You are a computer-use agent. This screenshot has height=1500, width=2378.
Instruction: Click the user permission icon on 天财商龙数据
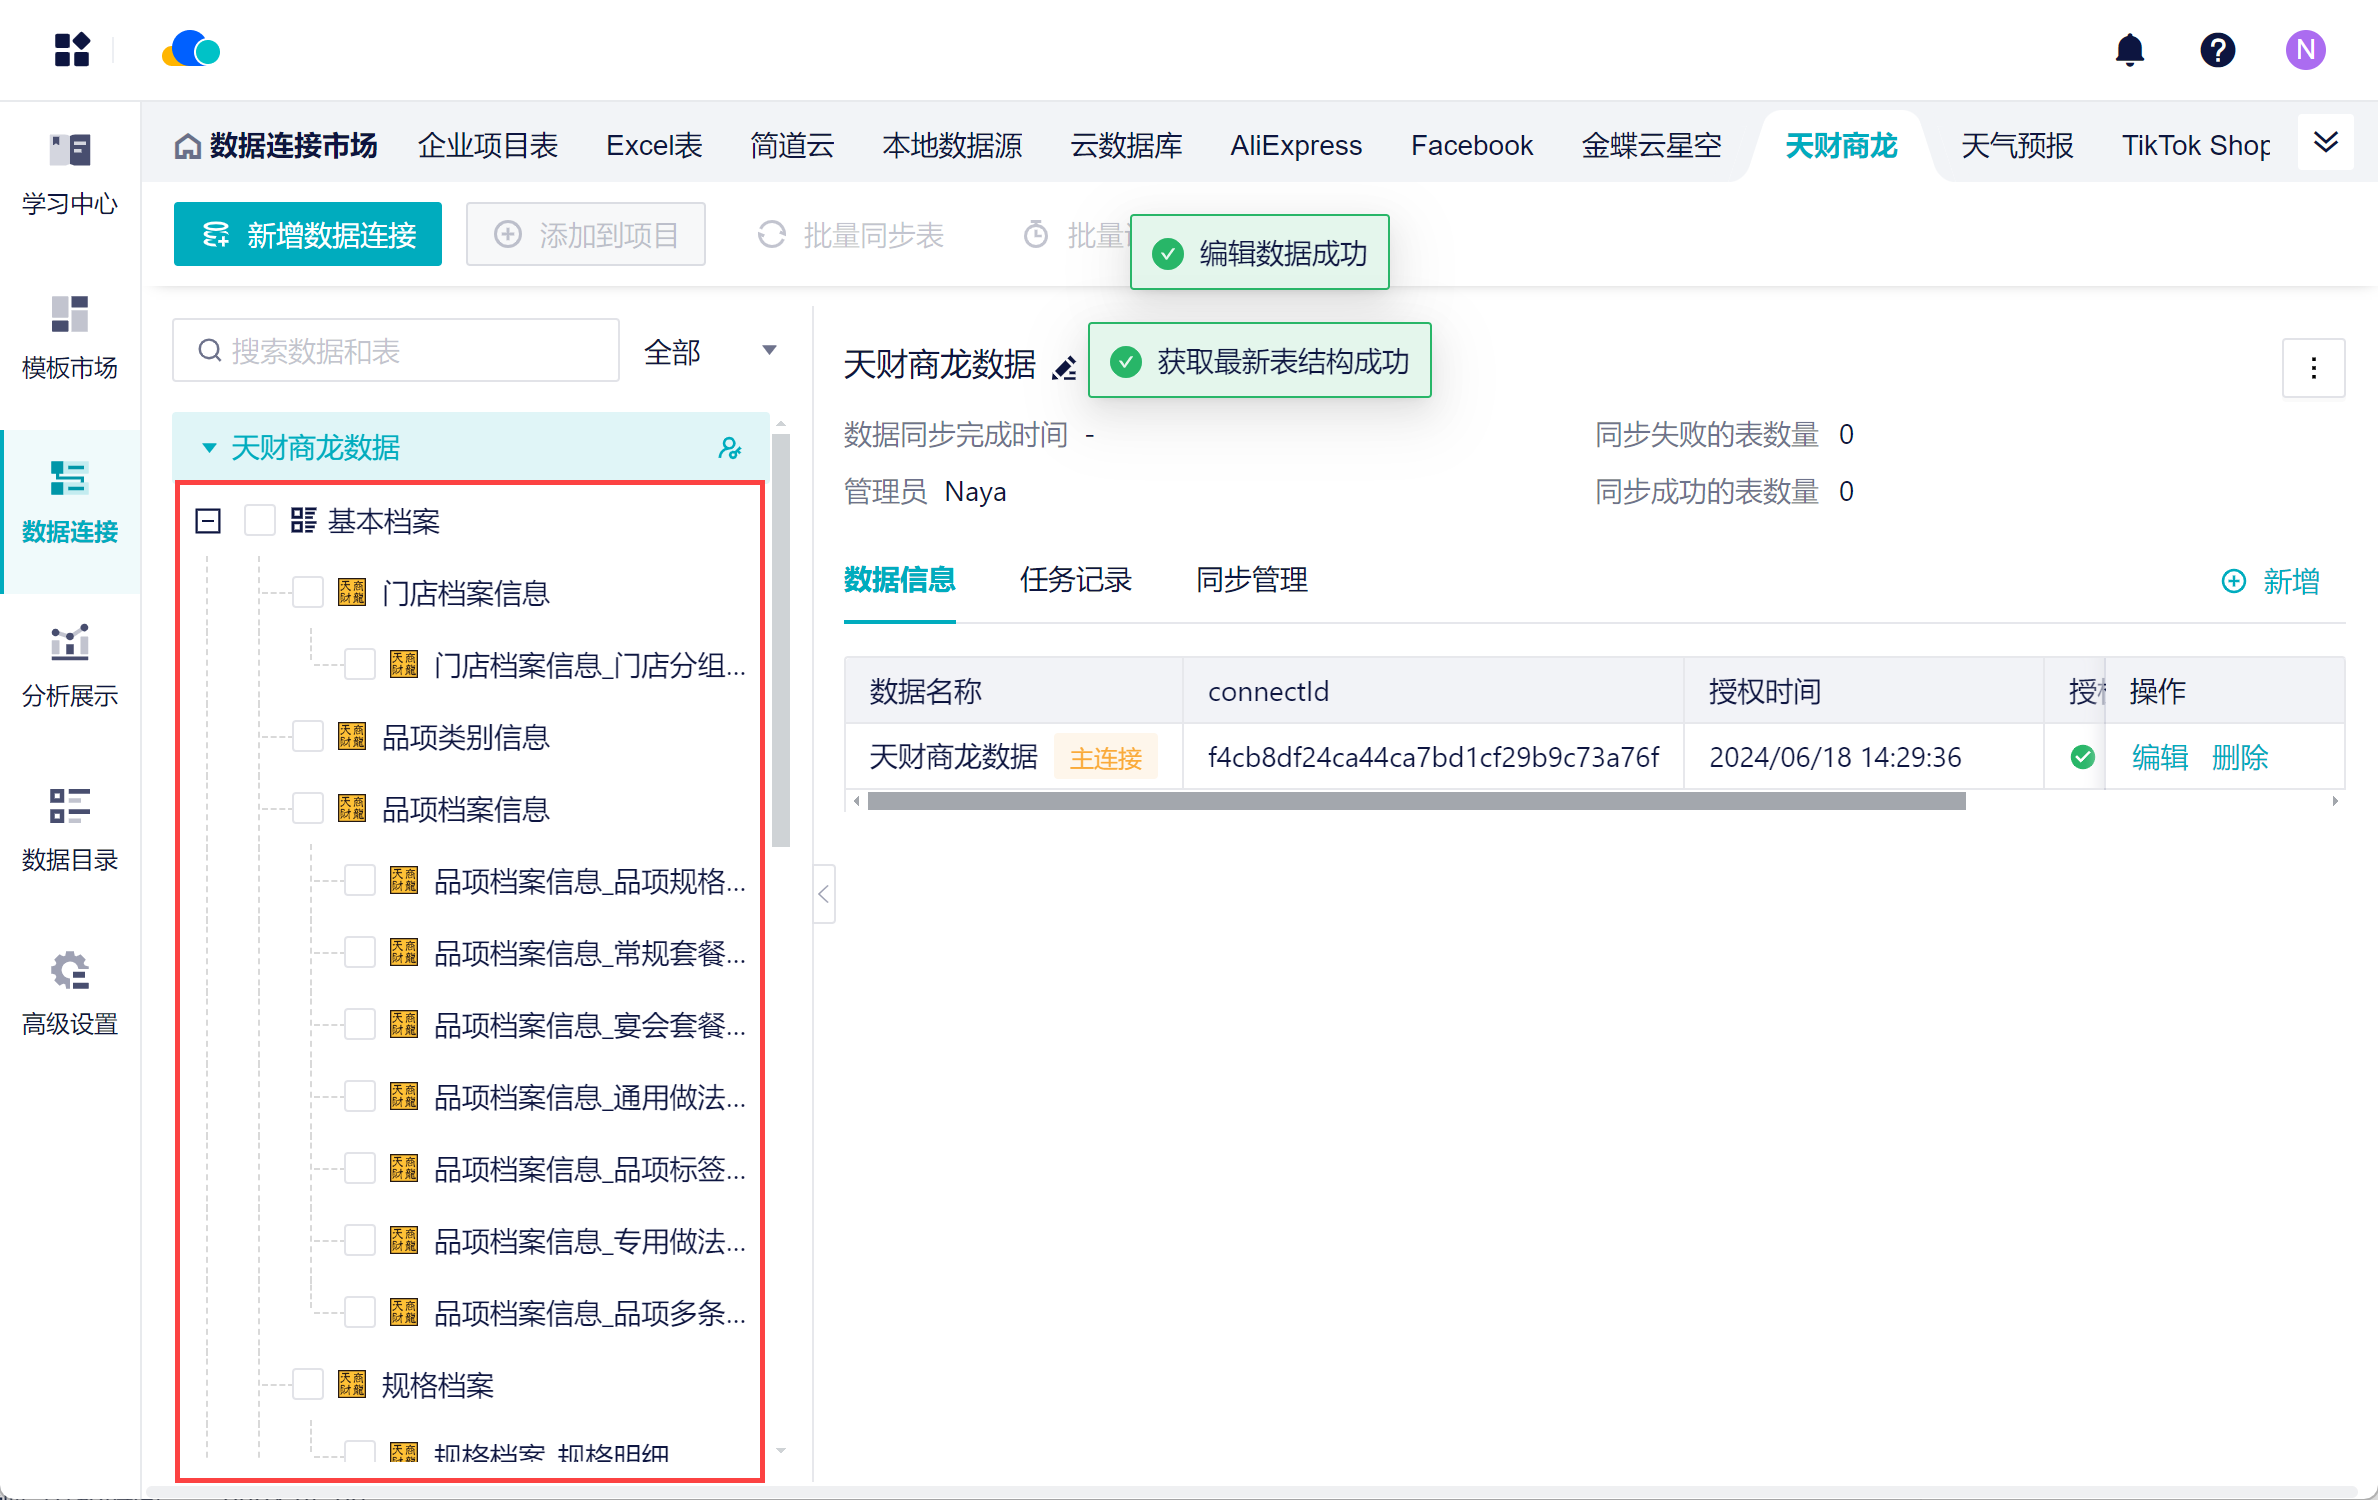pyautogui.click(x=730, y=448)
